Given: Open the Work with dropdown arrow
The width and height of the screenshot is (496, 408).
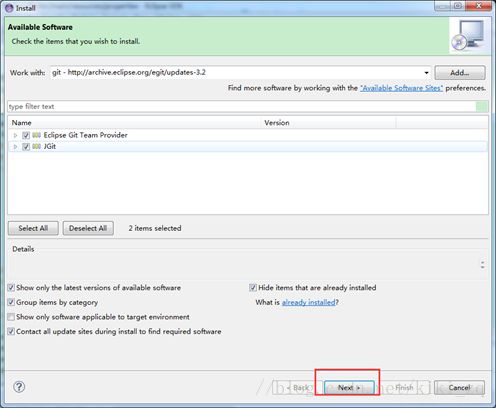Looking at the screenshot, I should pos(426,73).
